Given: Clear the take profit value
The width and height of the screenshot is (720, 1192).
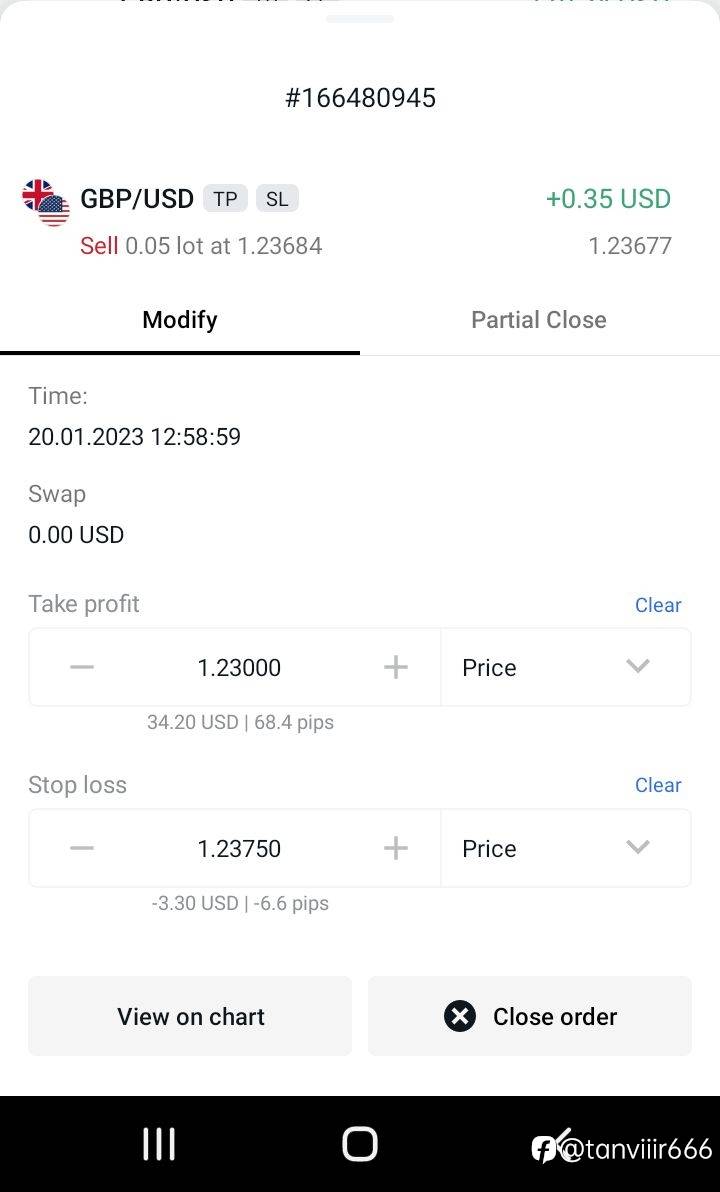Looking at the screenshot, I should point(658,605).
